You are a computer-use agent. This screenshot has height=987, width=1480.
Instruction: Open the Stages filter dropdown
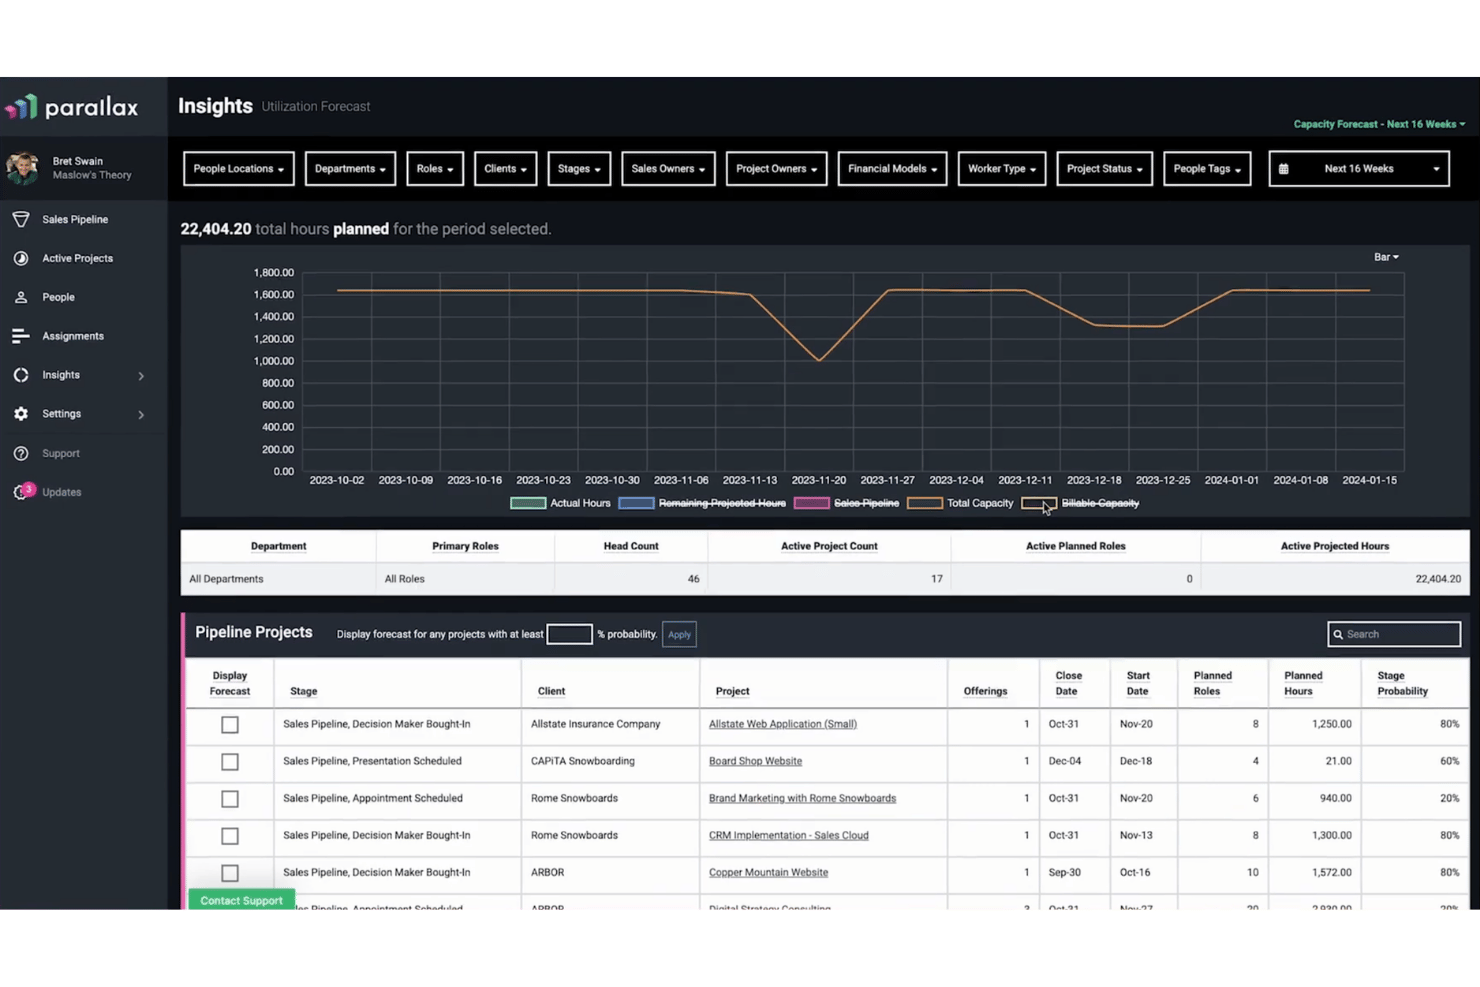click(579, 169)
